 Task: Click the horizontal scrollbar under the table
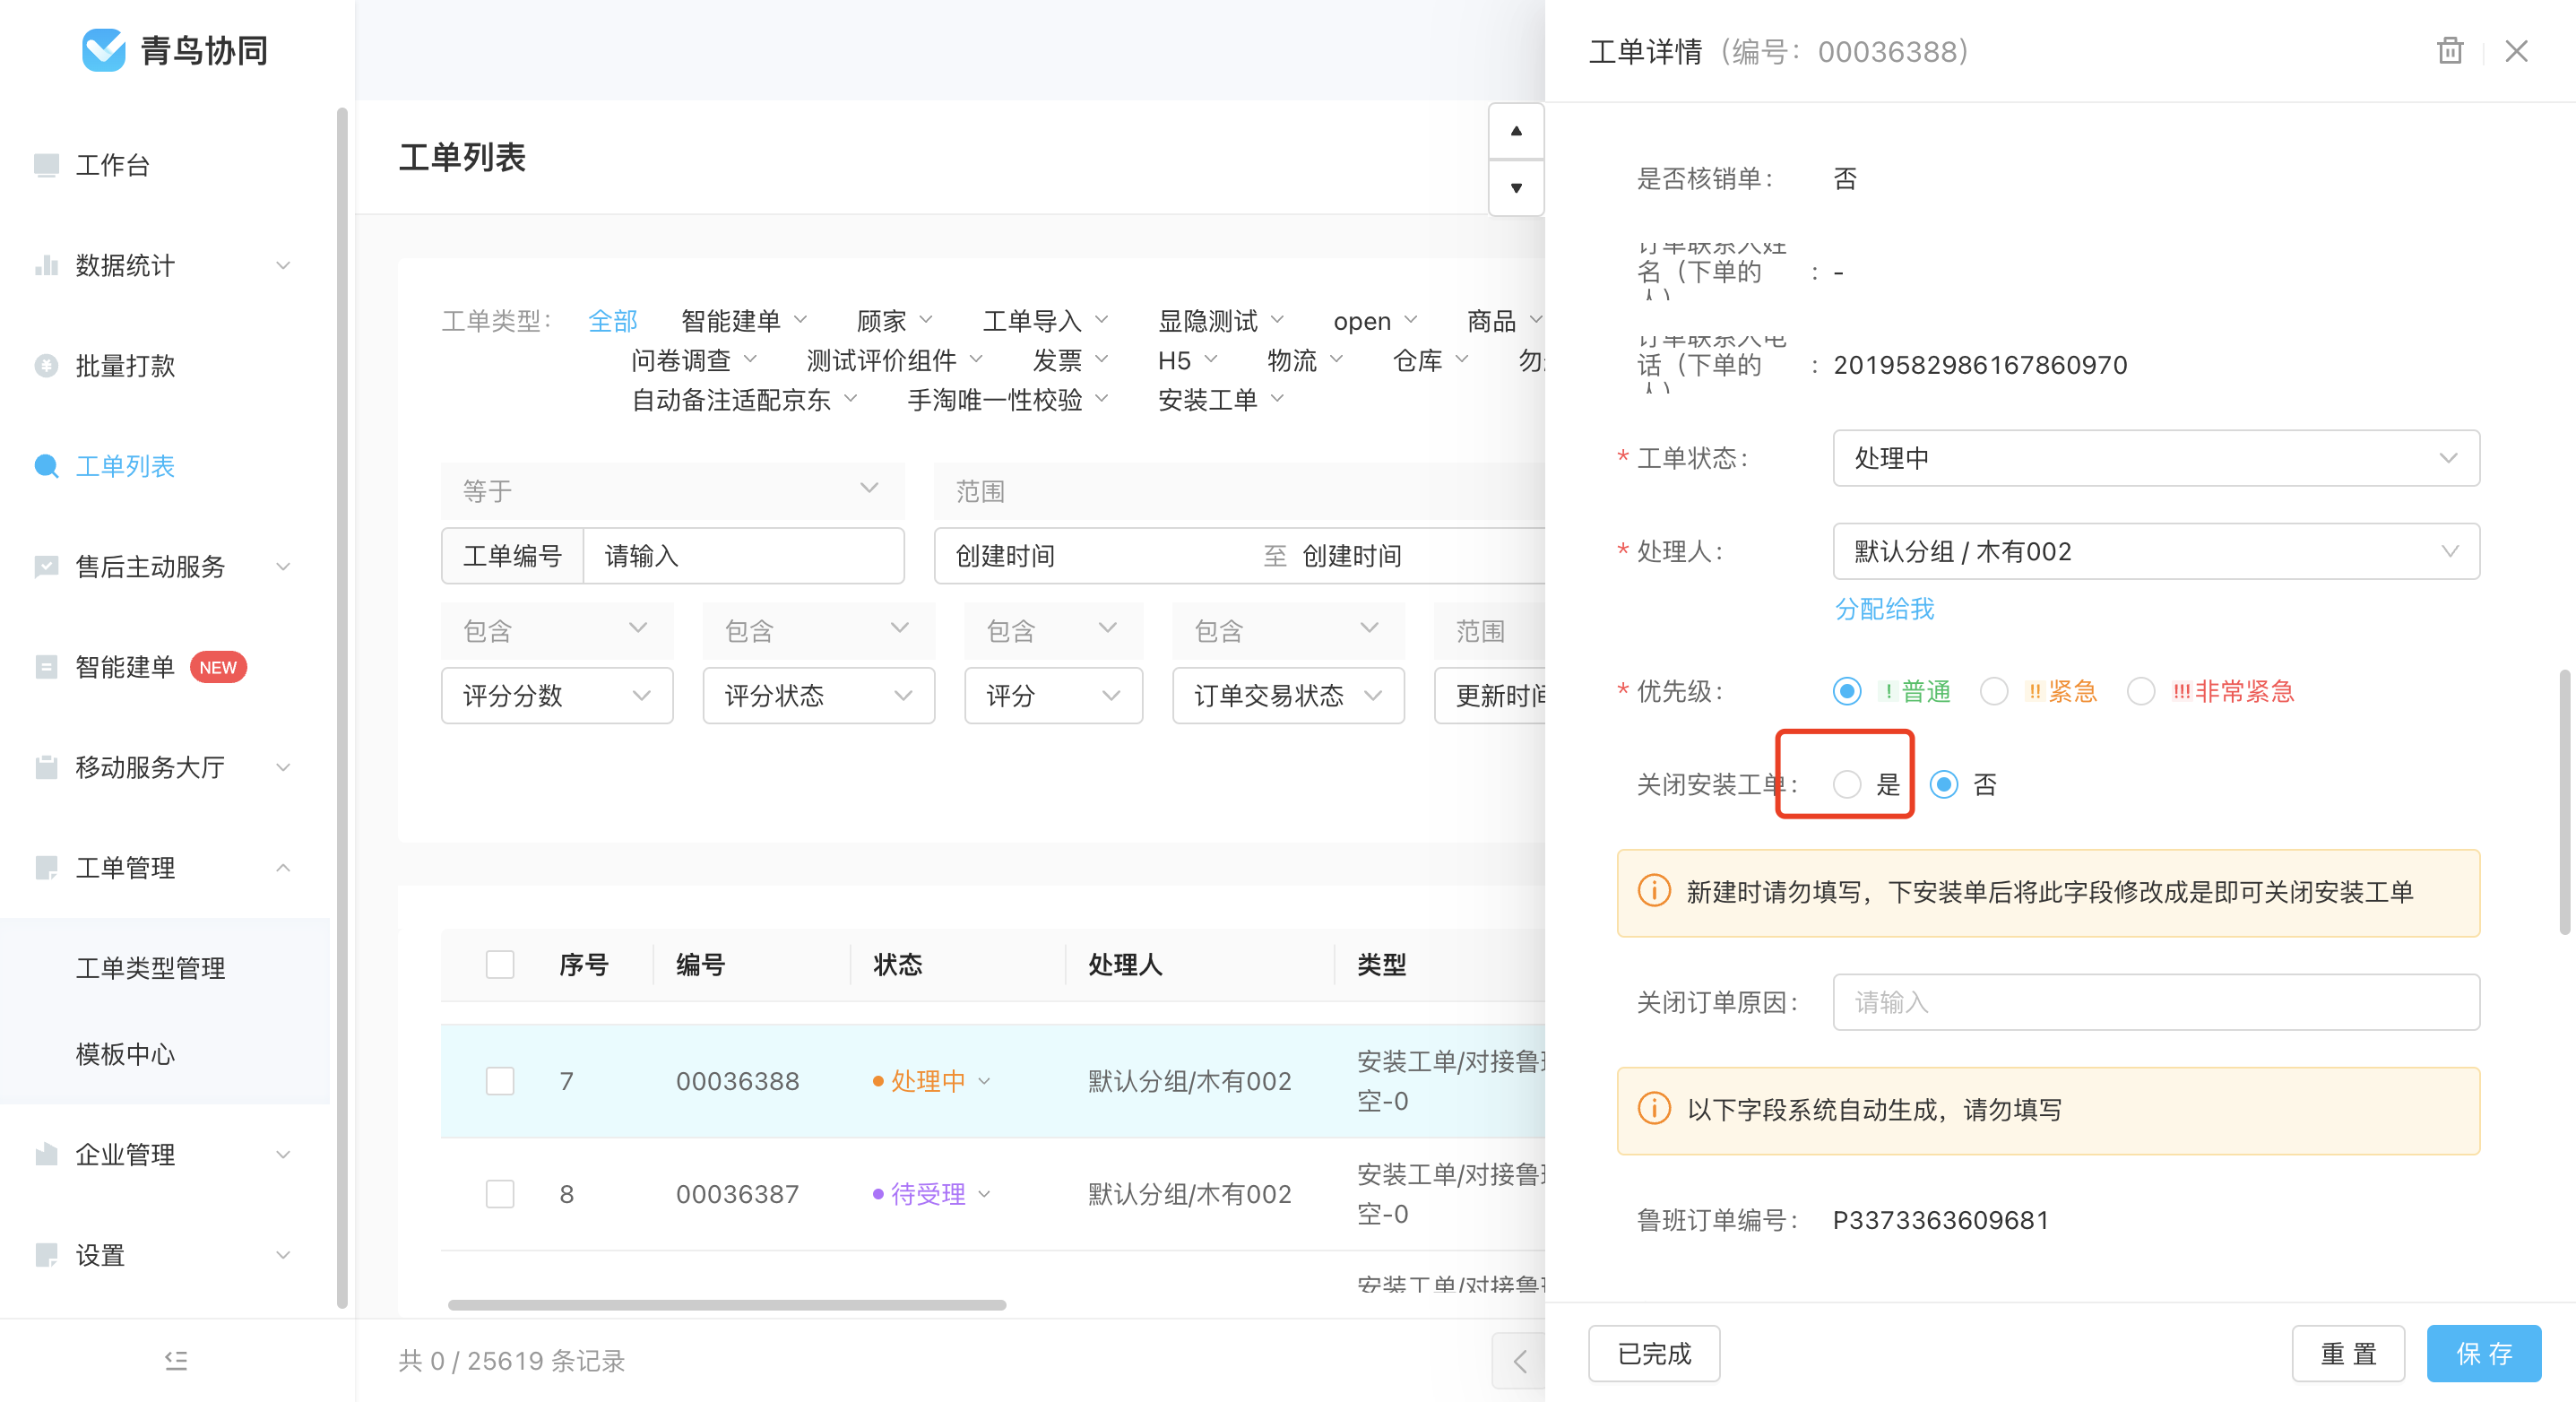tap(727, 1305)
